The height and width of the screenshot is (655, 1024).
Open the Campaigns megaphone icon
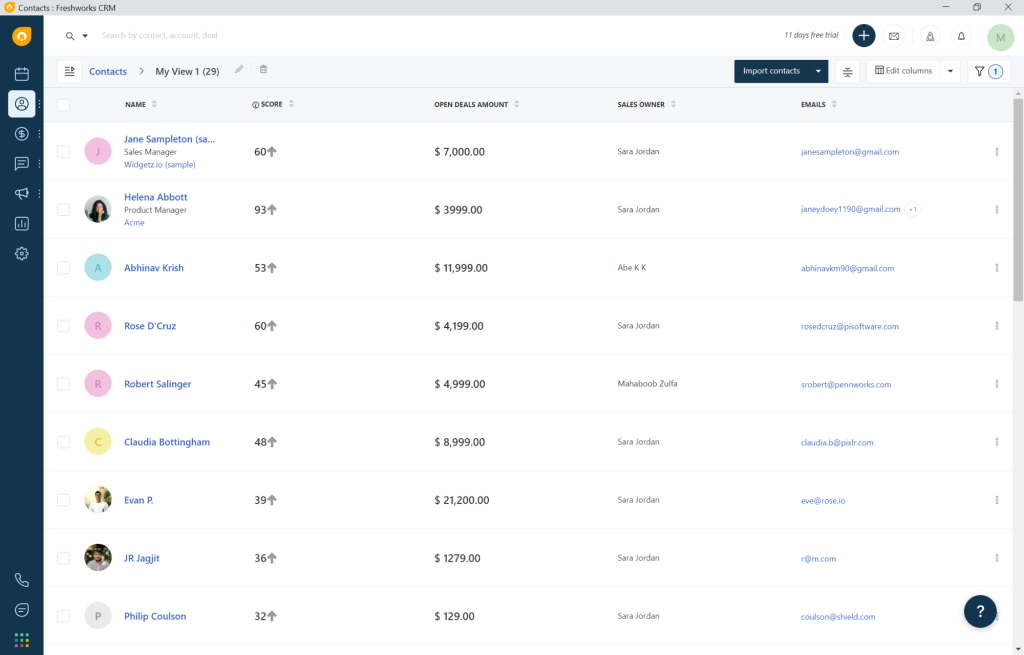pyautogui.click(x=21, y=193)
